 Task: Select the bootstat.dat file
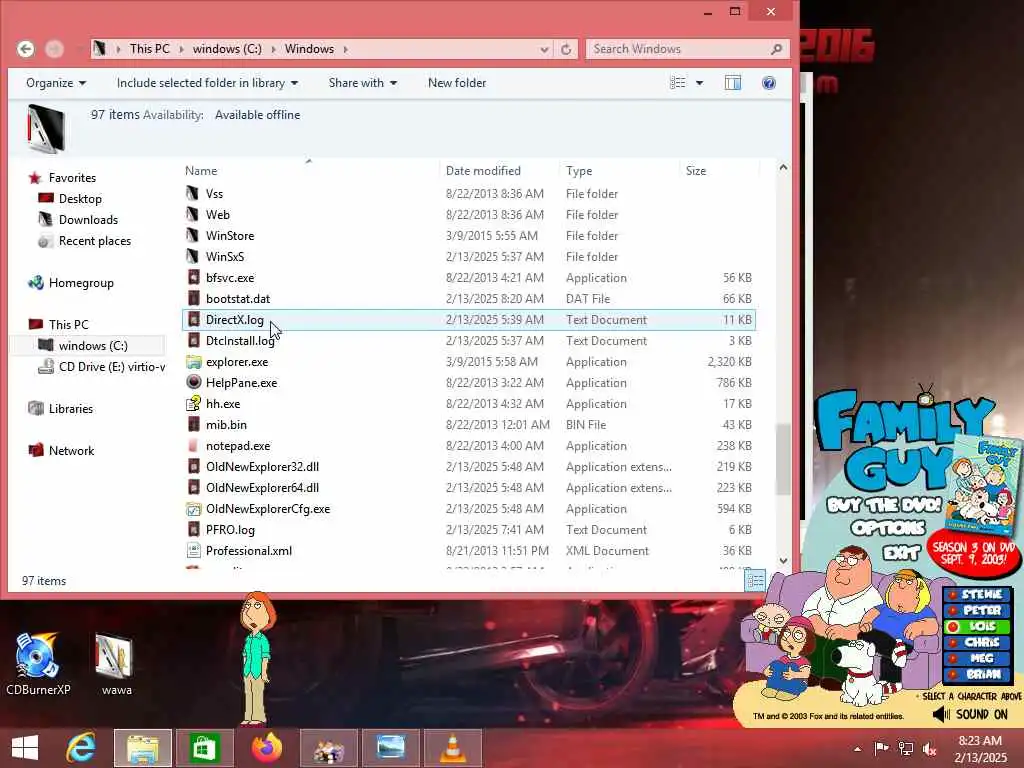[x=238, y=298]
